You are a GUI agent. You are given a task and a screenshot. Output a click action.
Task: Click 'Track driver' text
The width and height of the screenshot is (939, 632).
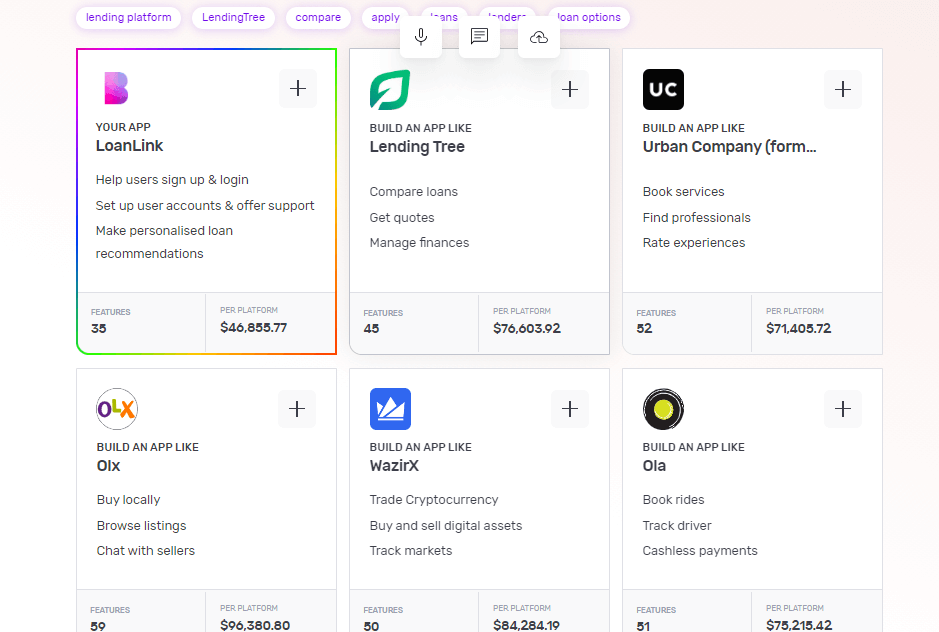[677, 525]
